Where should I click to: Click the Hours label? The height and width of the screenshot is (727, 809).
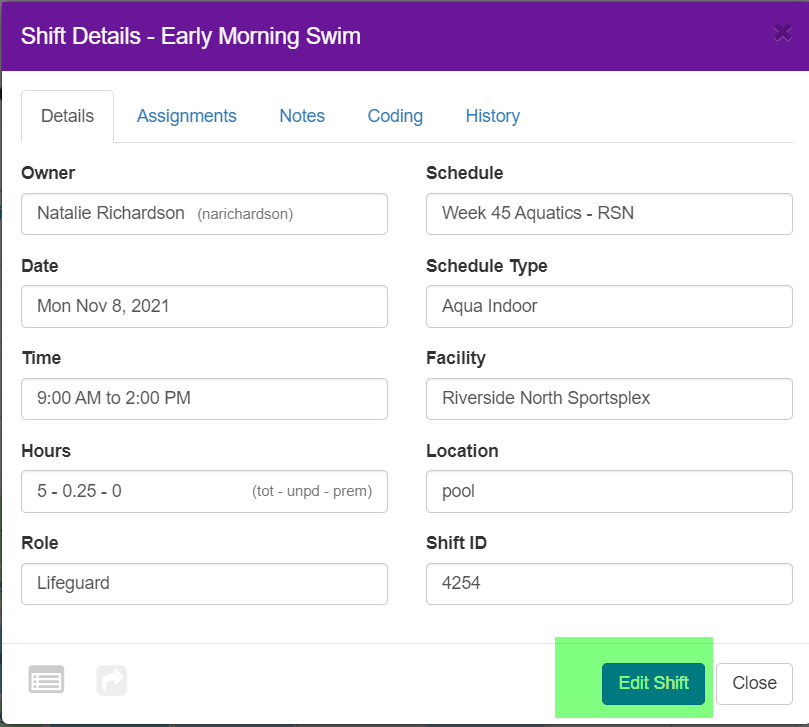(x=46, y=451)
